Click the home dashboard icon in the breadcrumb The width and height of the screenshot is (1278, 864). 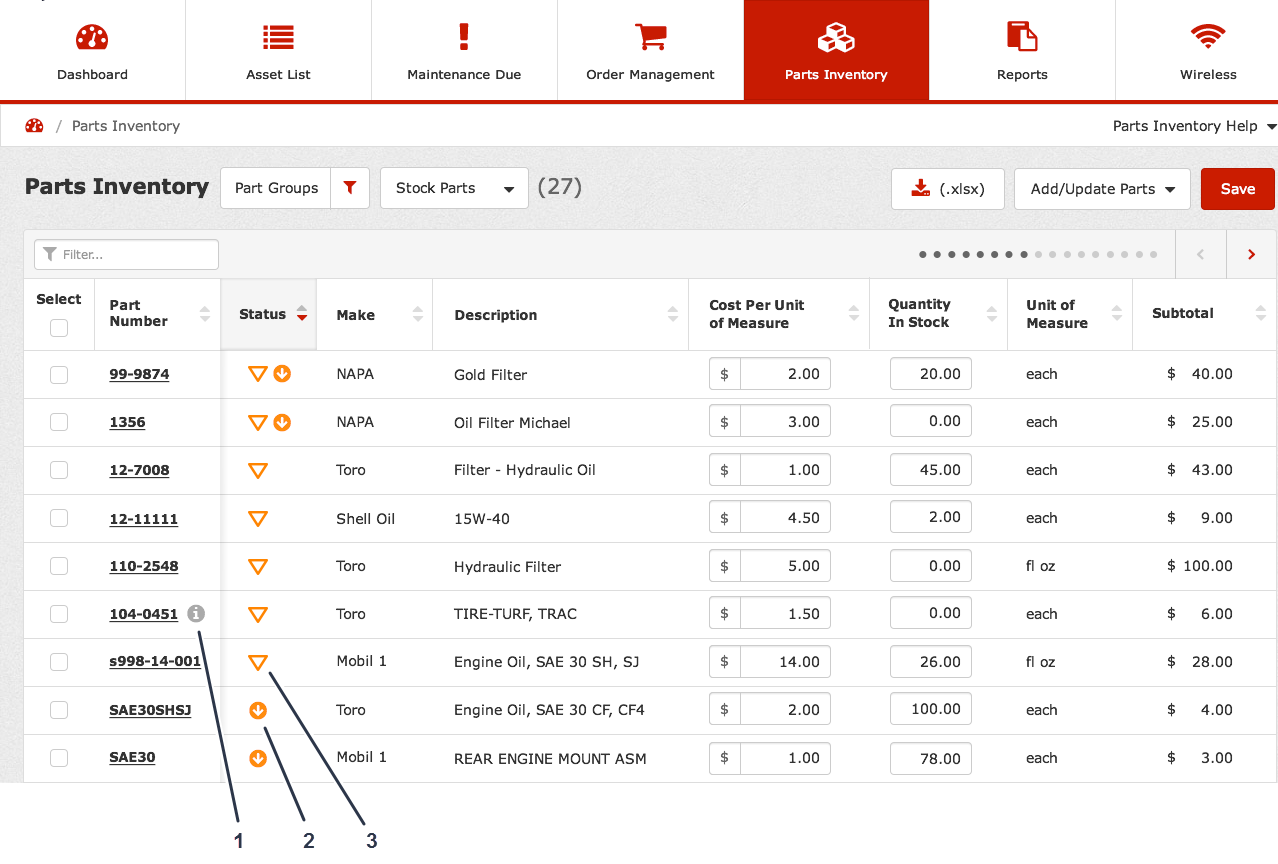[x=34, y=126]
